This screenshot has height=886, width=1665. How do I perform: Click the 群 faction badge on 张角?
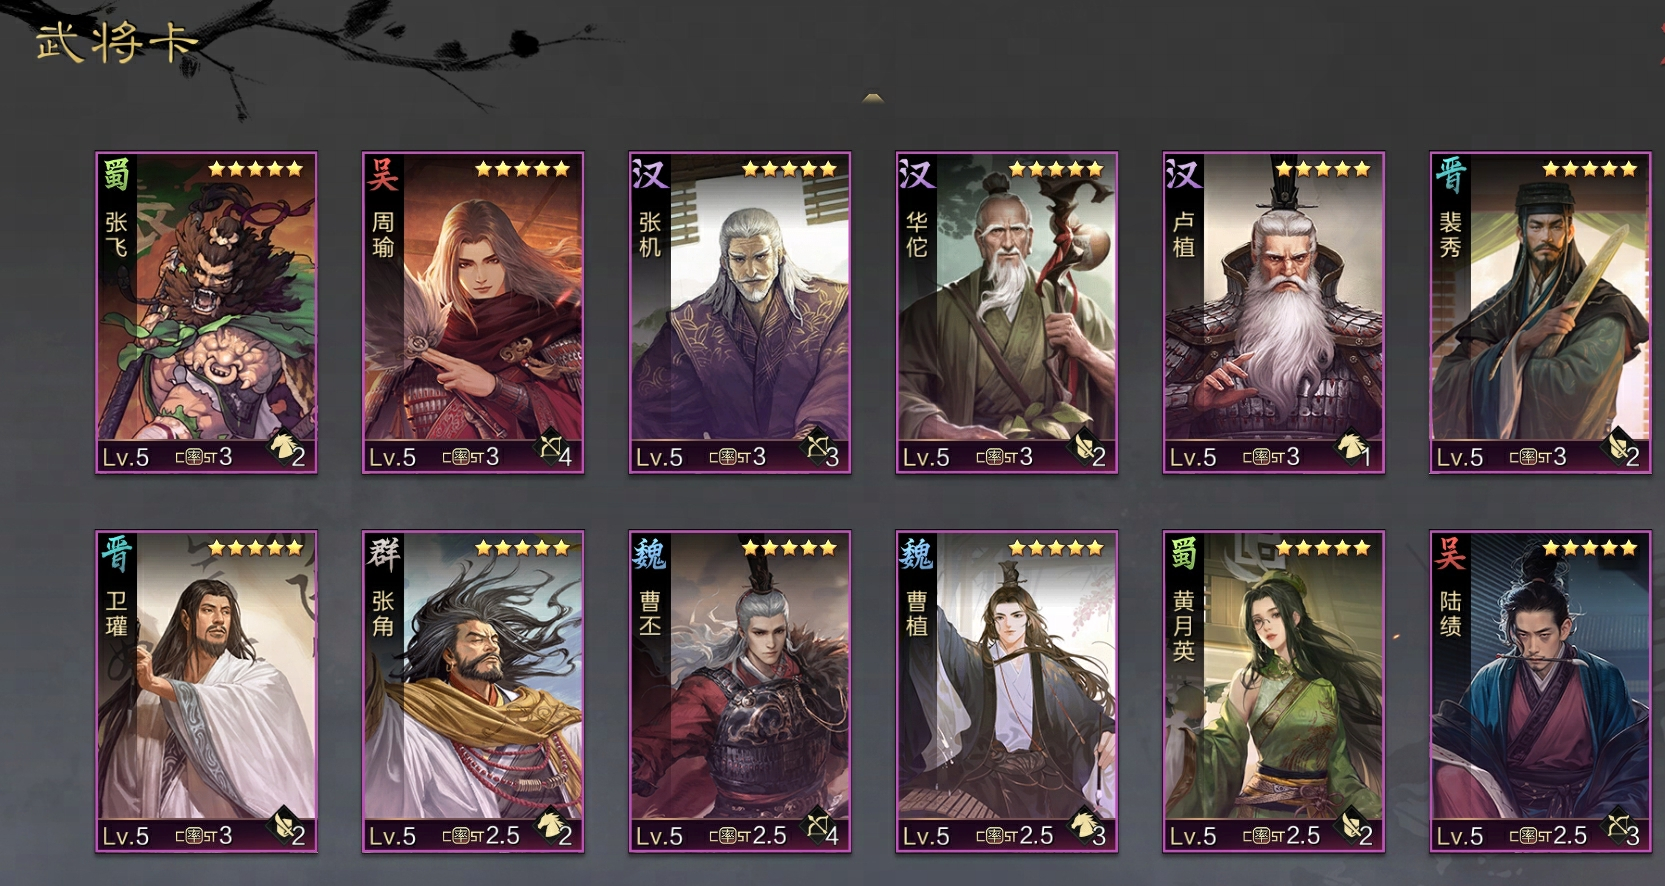[383, 552]
